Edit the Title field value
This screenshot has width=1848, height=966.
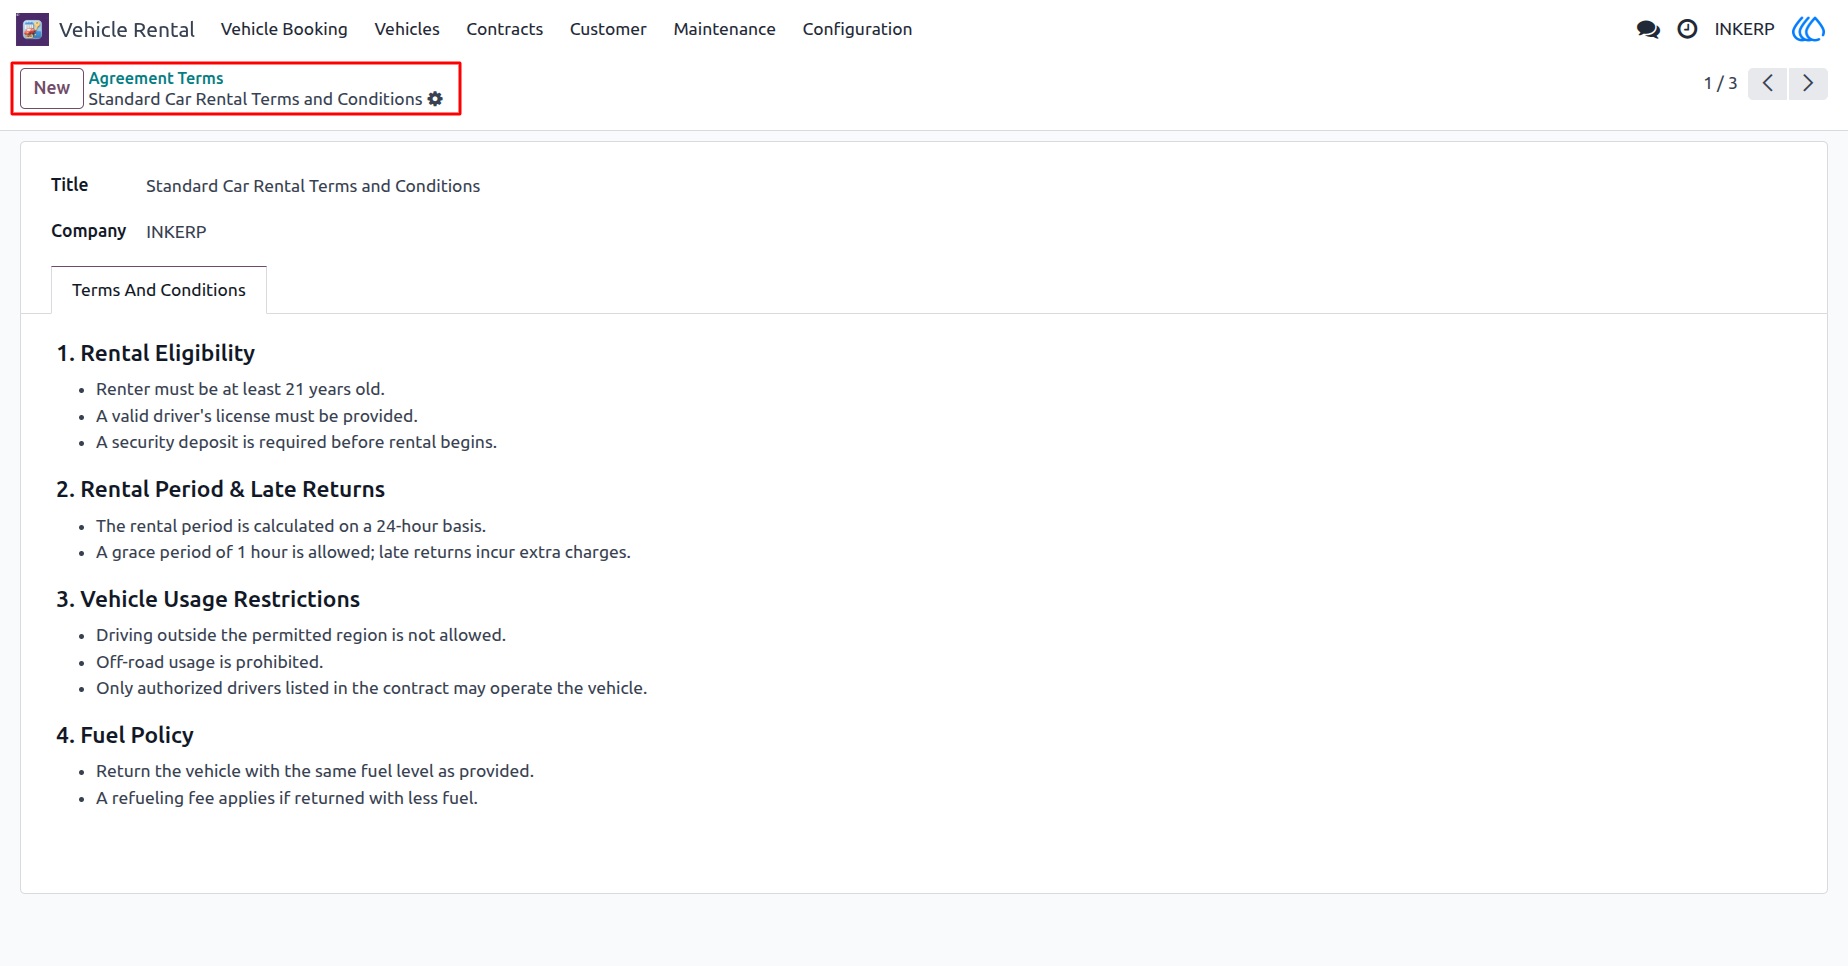[x=313, y=186]
